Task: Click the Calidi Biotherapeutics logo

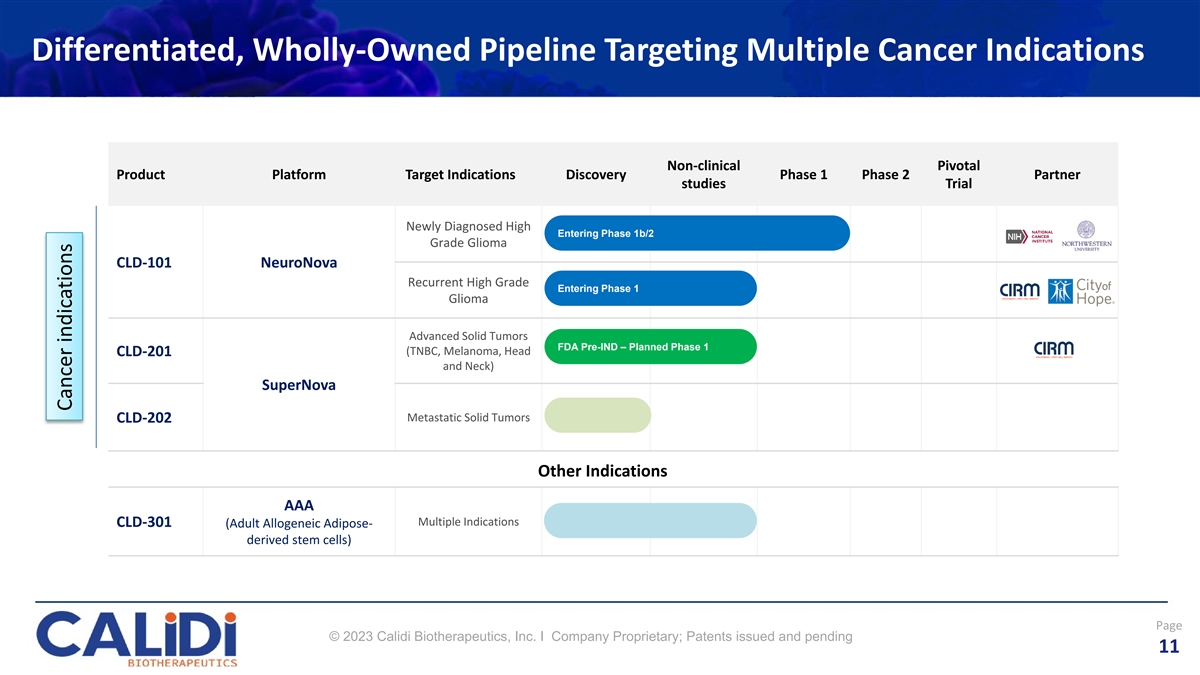Action: [x=137, y=638]
